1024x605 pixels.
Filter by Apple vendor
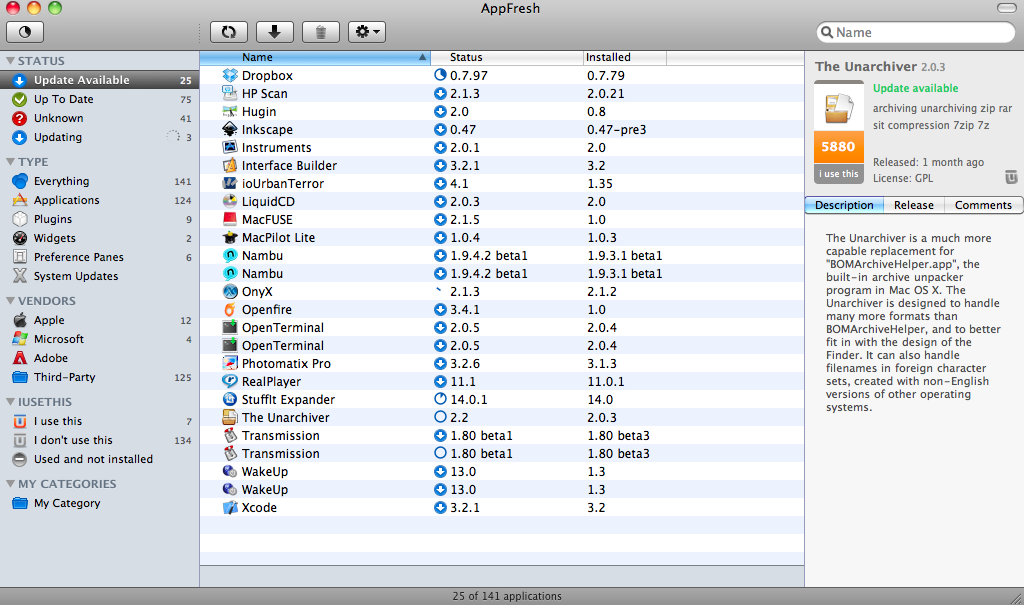(99, 320)
